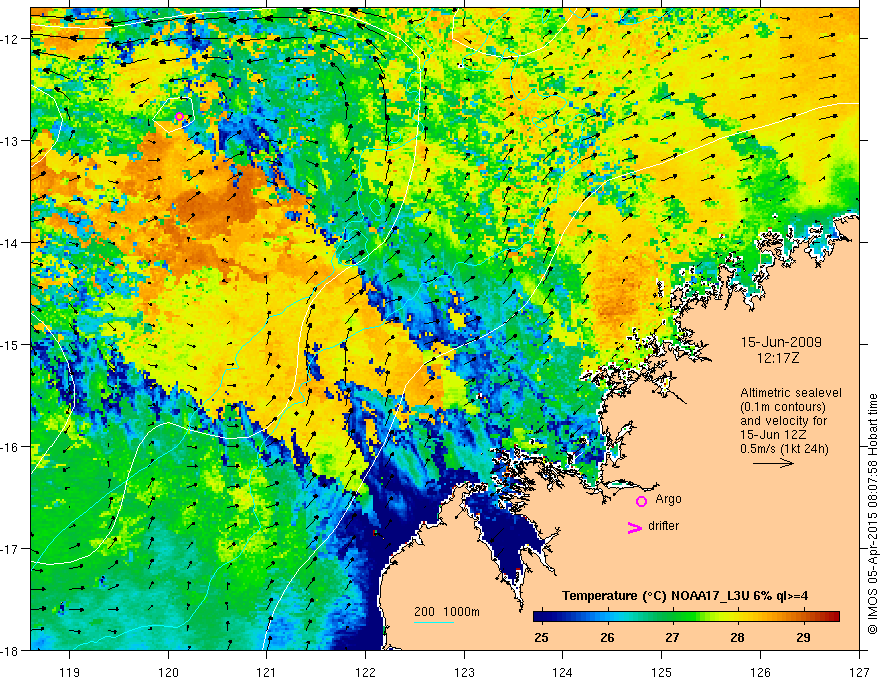This screenshot has width=880, height=680.
Task: Click the 'and velocity for' text
Action: click(x=783, y=421)
